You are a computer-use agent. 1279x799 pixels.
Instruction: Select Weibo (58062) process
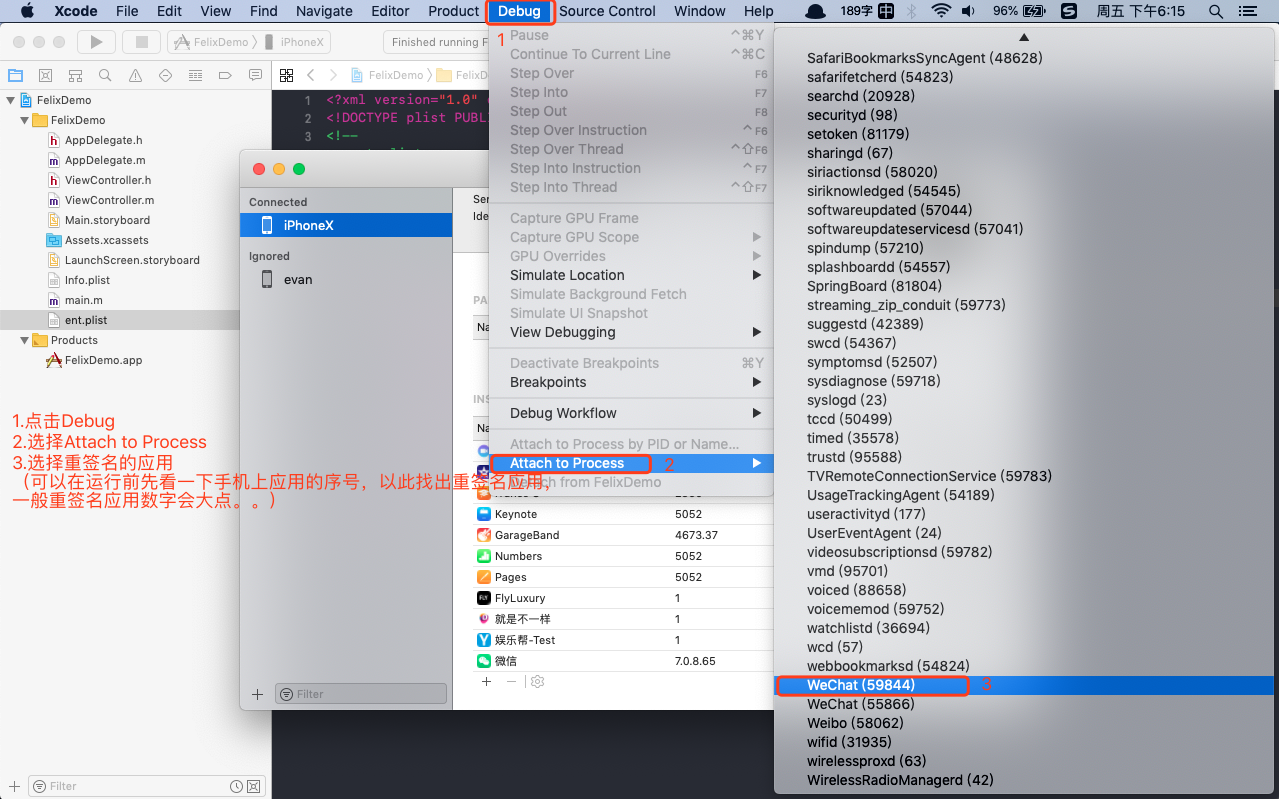(x=1026, y=723)
